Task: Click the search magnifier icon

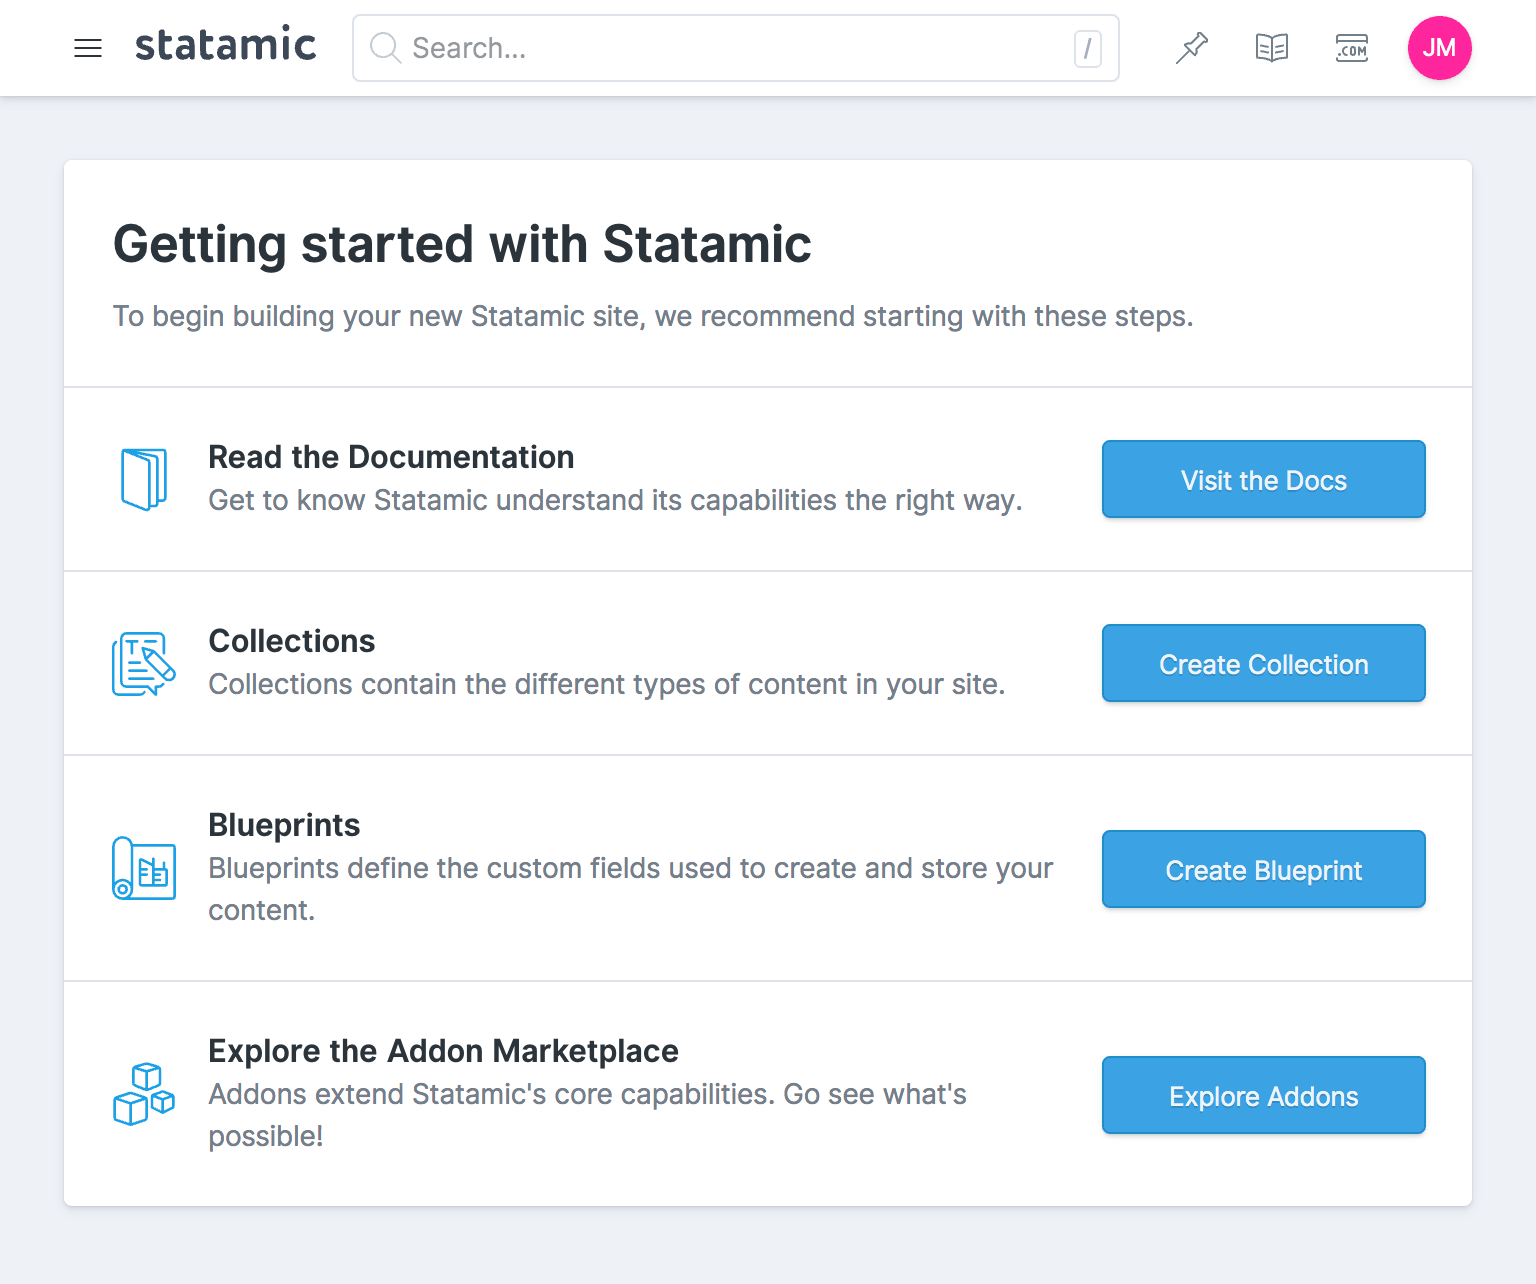Action: coord(385,48)
